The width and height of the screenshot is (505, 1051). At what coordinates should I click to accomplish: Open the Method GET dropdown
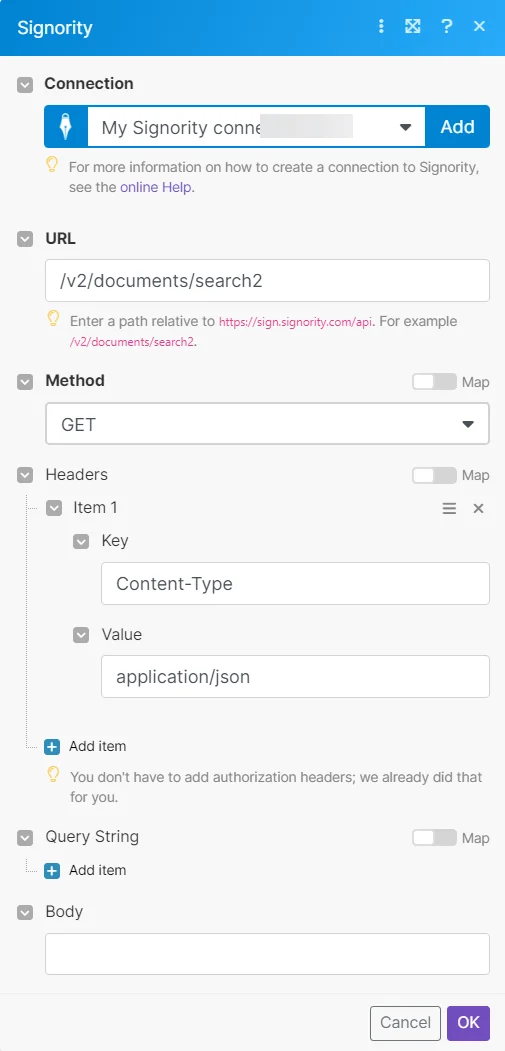coord(267,424)
